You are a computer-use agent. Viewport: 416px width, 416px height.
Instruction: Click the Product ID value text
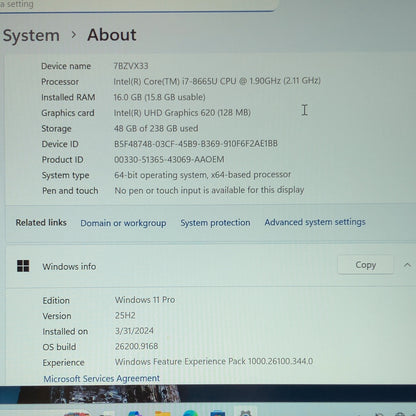(169, 159)
